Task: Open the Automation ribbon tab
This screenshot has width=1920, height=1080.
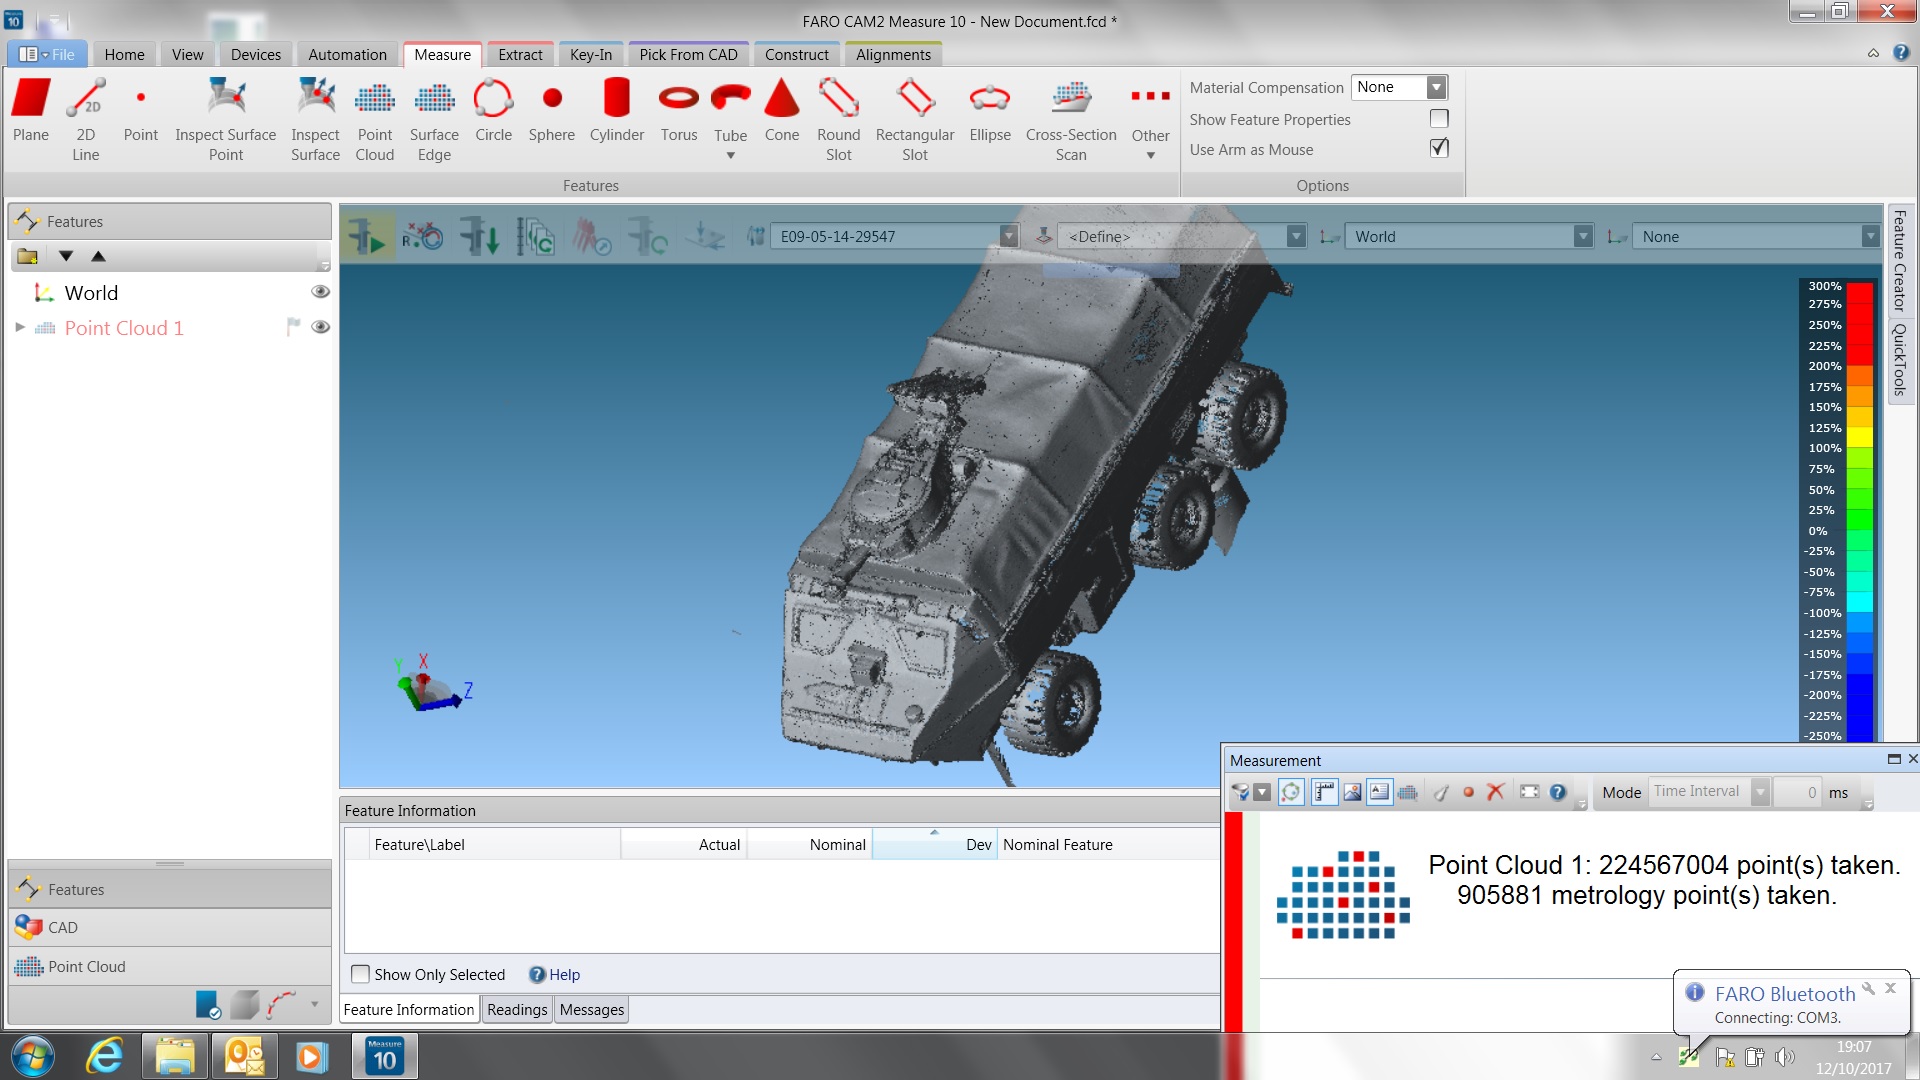Action: (347, 55)
